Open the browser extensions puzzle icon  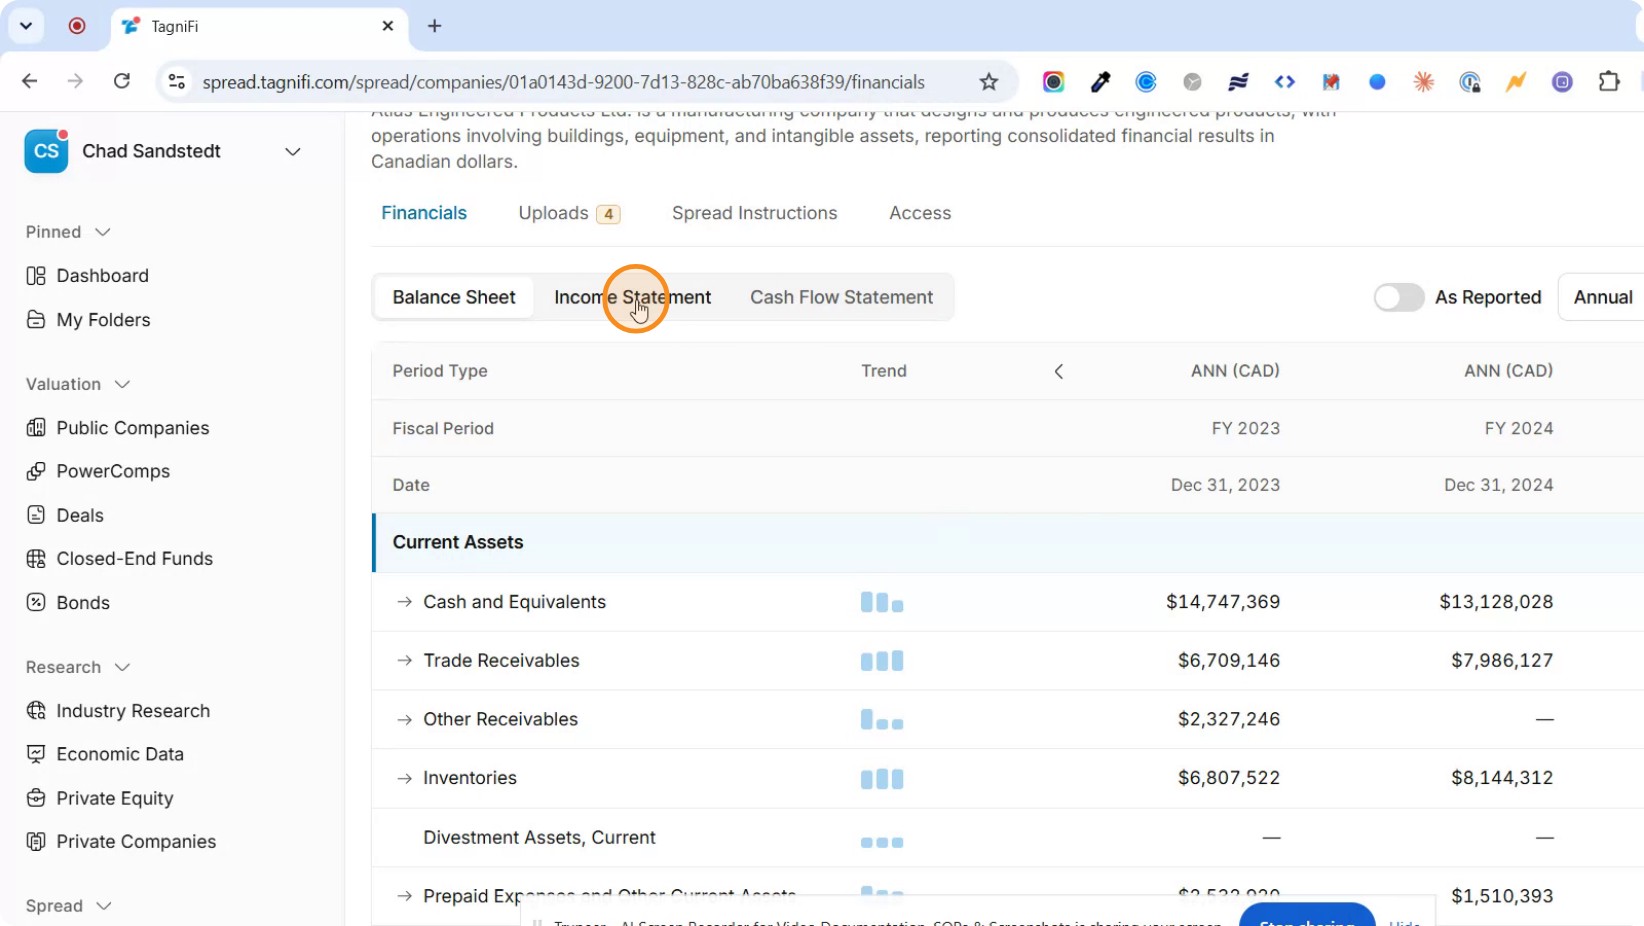(1609, 82)
